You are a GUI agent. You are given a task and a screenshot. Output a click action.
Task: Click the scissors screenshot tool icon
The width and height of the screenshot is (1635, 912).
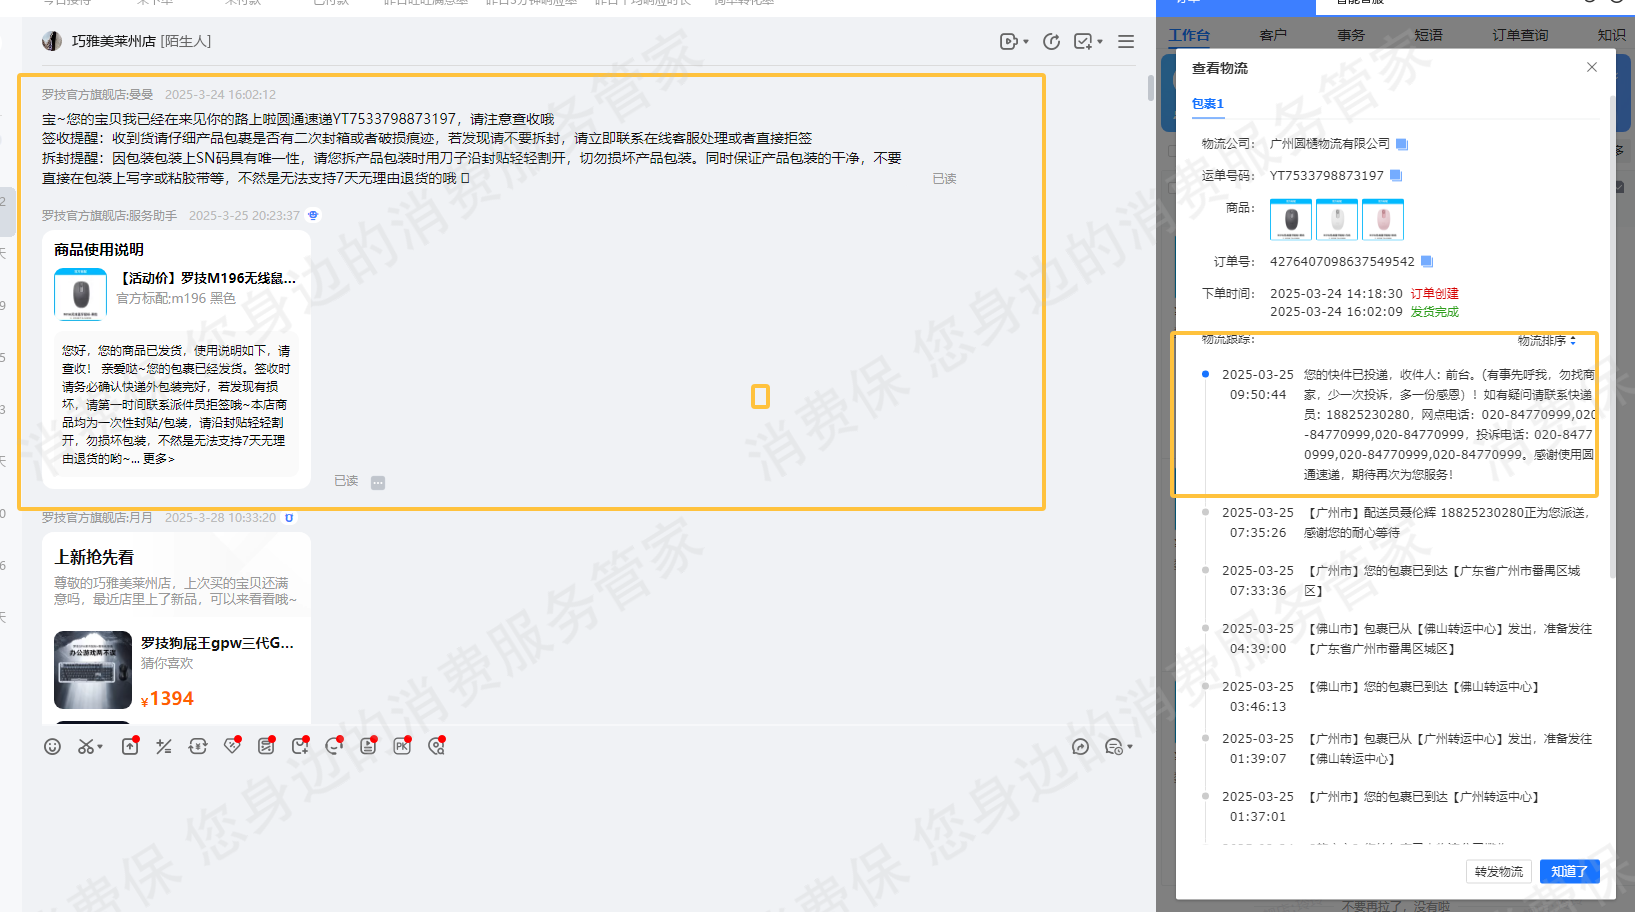(x=86, y=746)
